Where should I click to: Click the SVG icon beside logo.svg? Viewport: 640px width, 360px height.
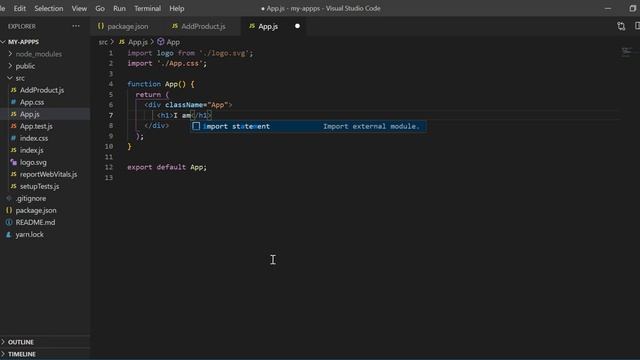point(13,162)
